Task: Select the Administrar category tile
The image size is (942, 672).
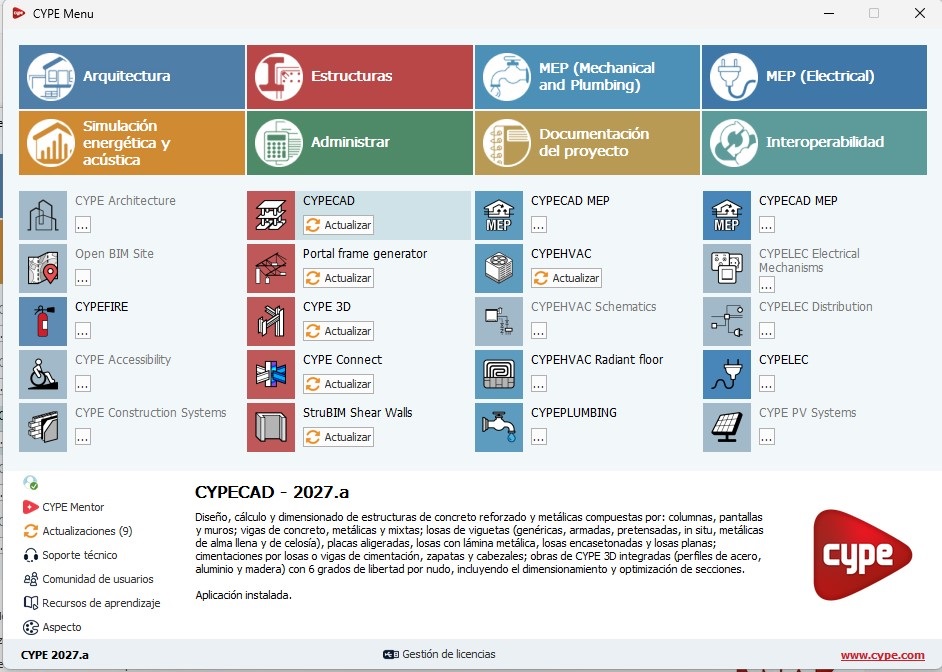Action: pyautogui.click(x=359, y=143)
